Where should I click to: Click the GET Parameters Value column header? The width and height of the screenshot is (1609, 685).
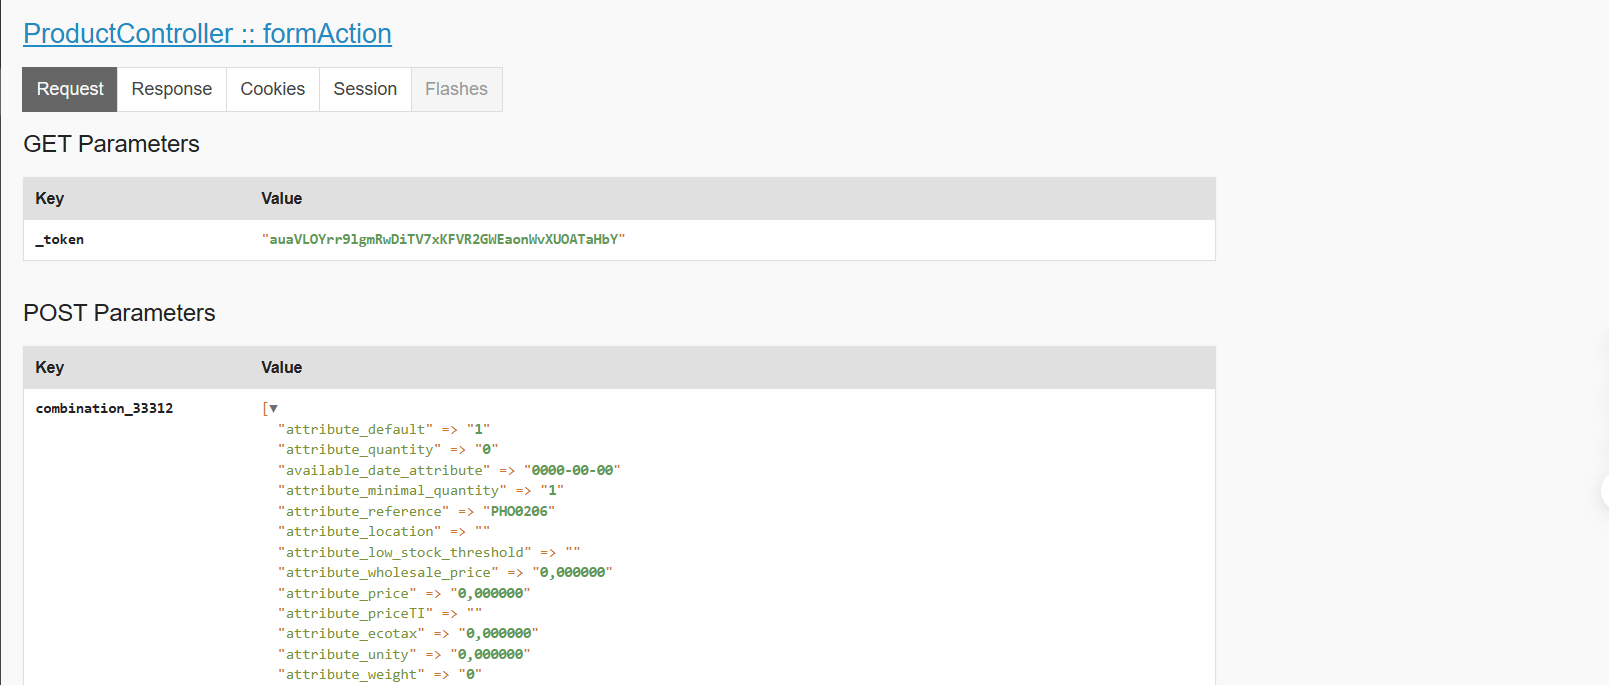(282, 198)
